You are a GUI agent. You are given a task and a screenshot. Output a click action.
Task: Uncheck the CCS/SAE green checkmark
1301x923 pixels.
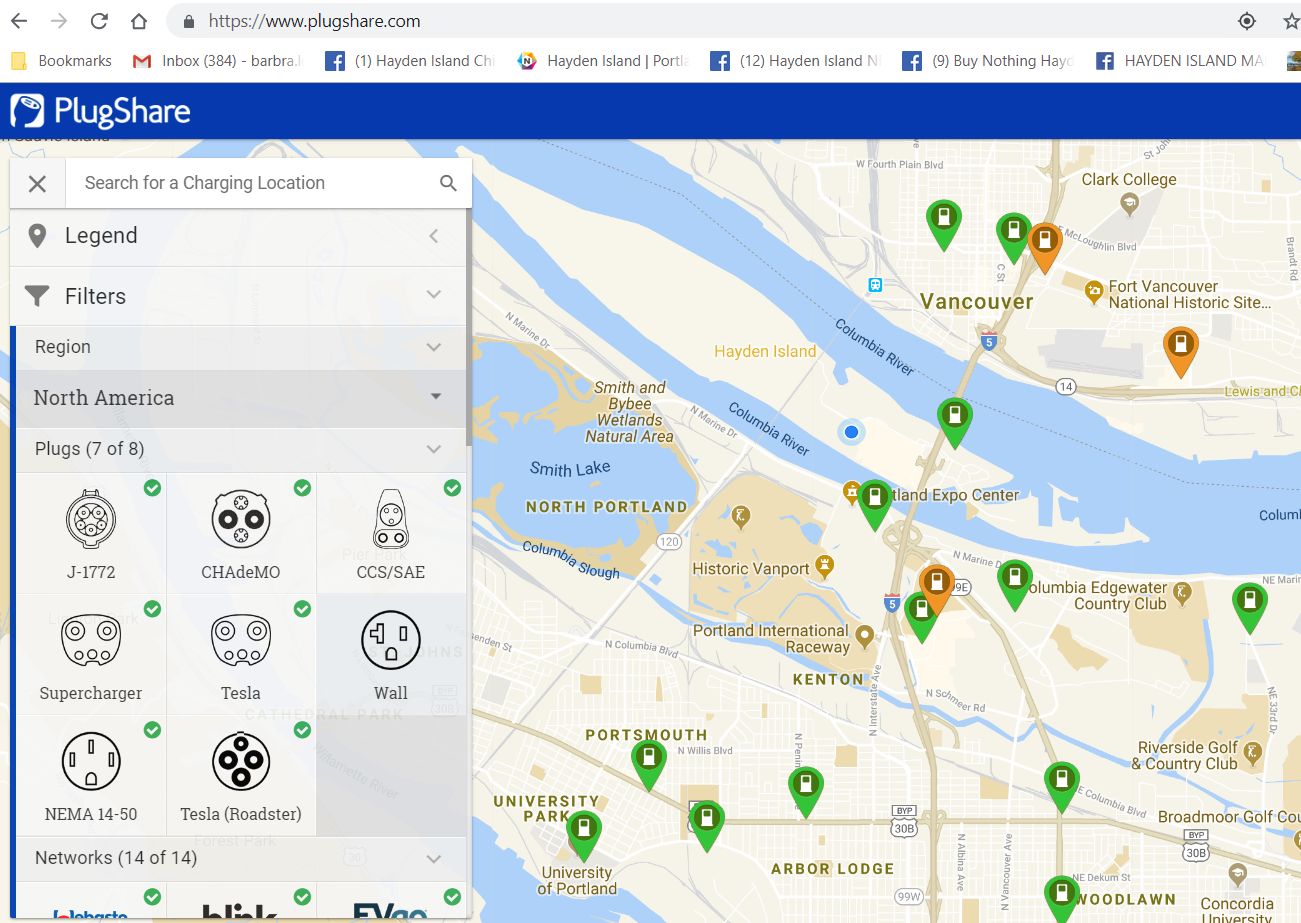452,488
